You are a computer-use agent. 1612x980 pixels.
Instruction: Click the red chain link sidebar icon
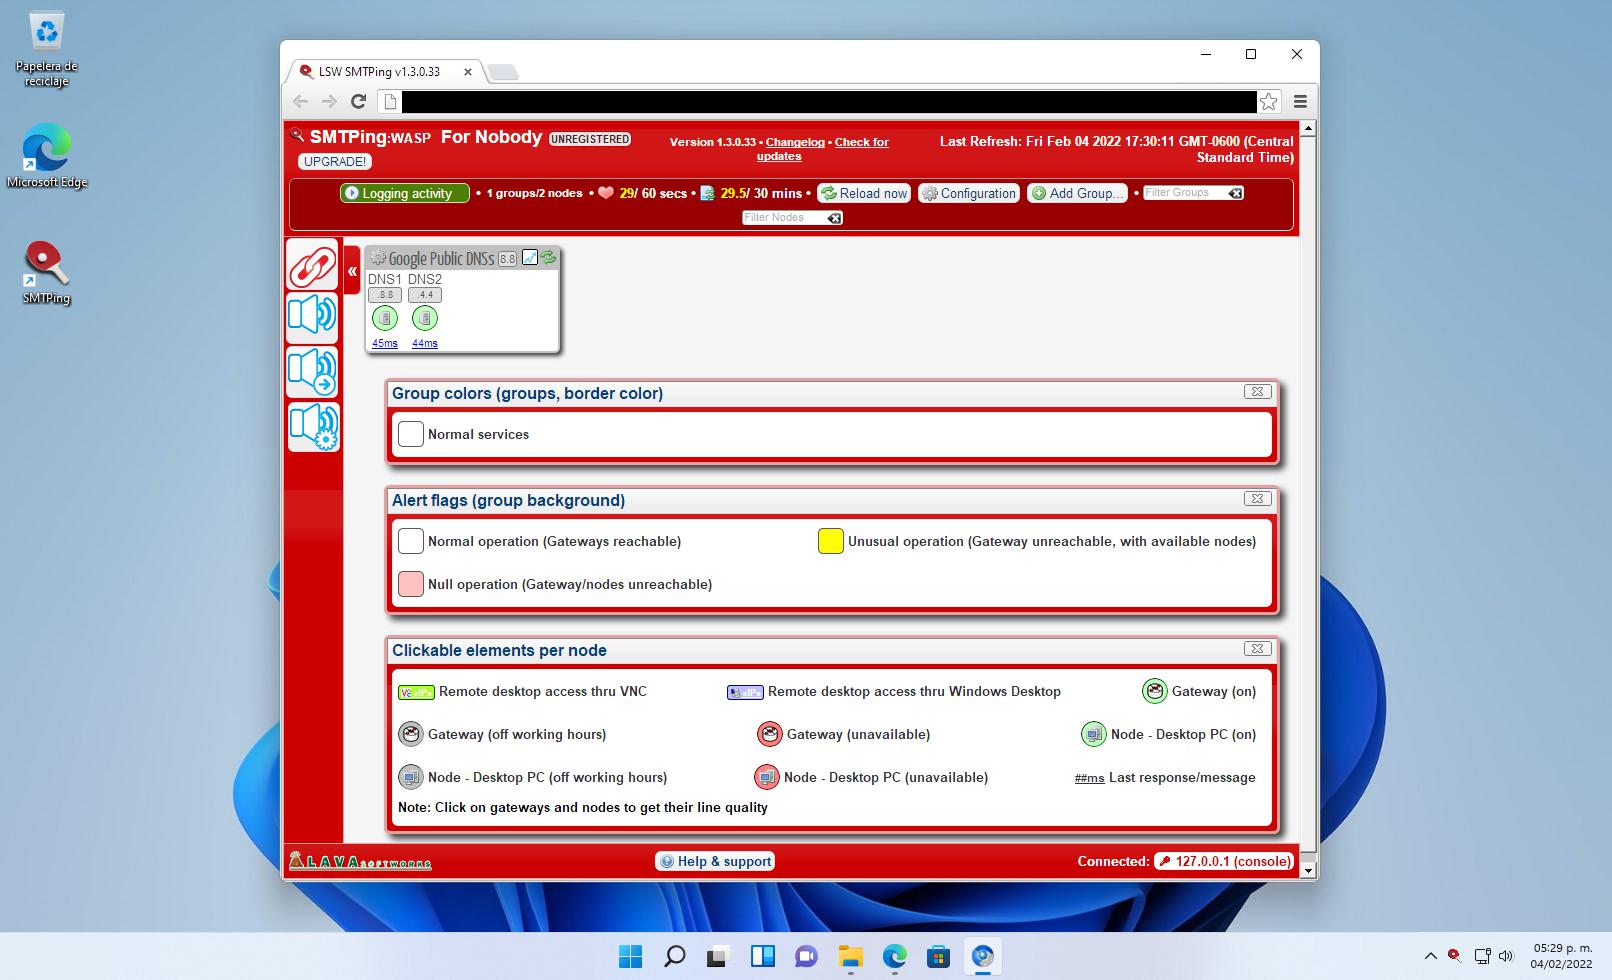[x=313, y=265]
